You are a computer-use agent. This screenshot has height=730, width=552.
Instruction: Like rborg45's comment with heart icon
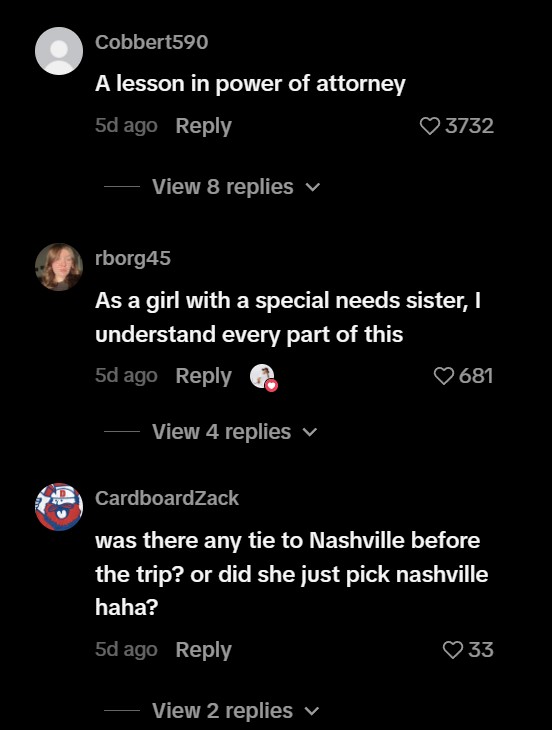click(444, 376)
